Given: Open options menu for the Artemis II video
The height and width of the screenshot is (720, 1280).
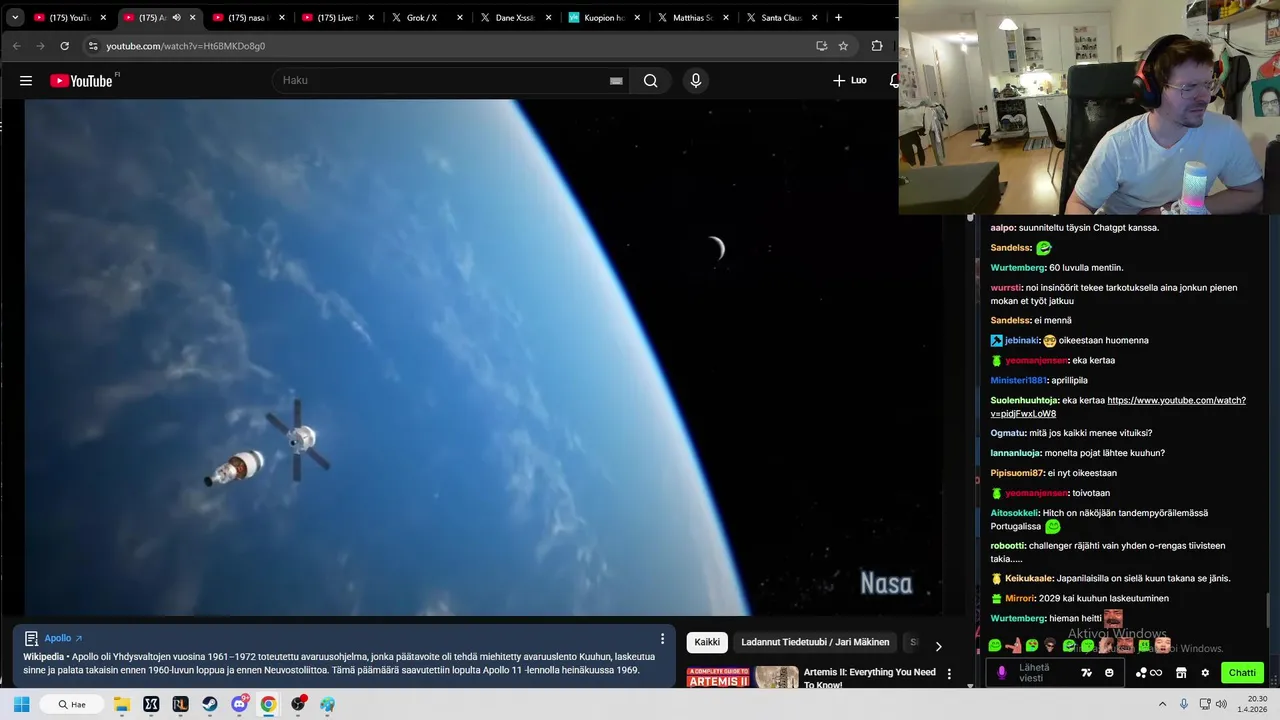Looking at the screenshot, I should 949,674.
